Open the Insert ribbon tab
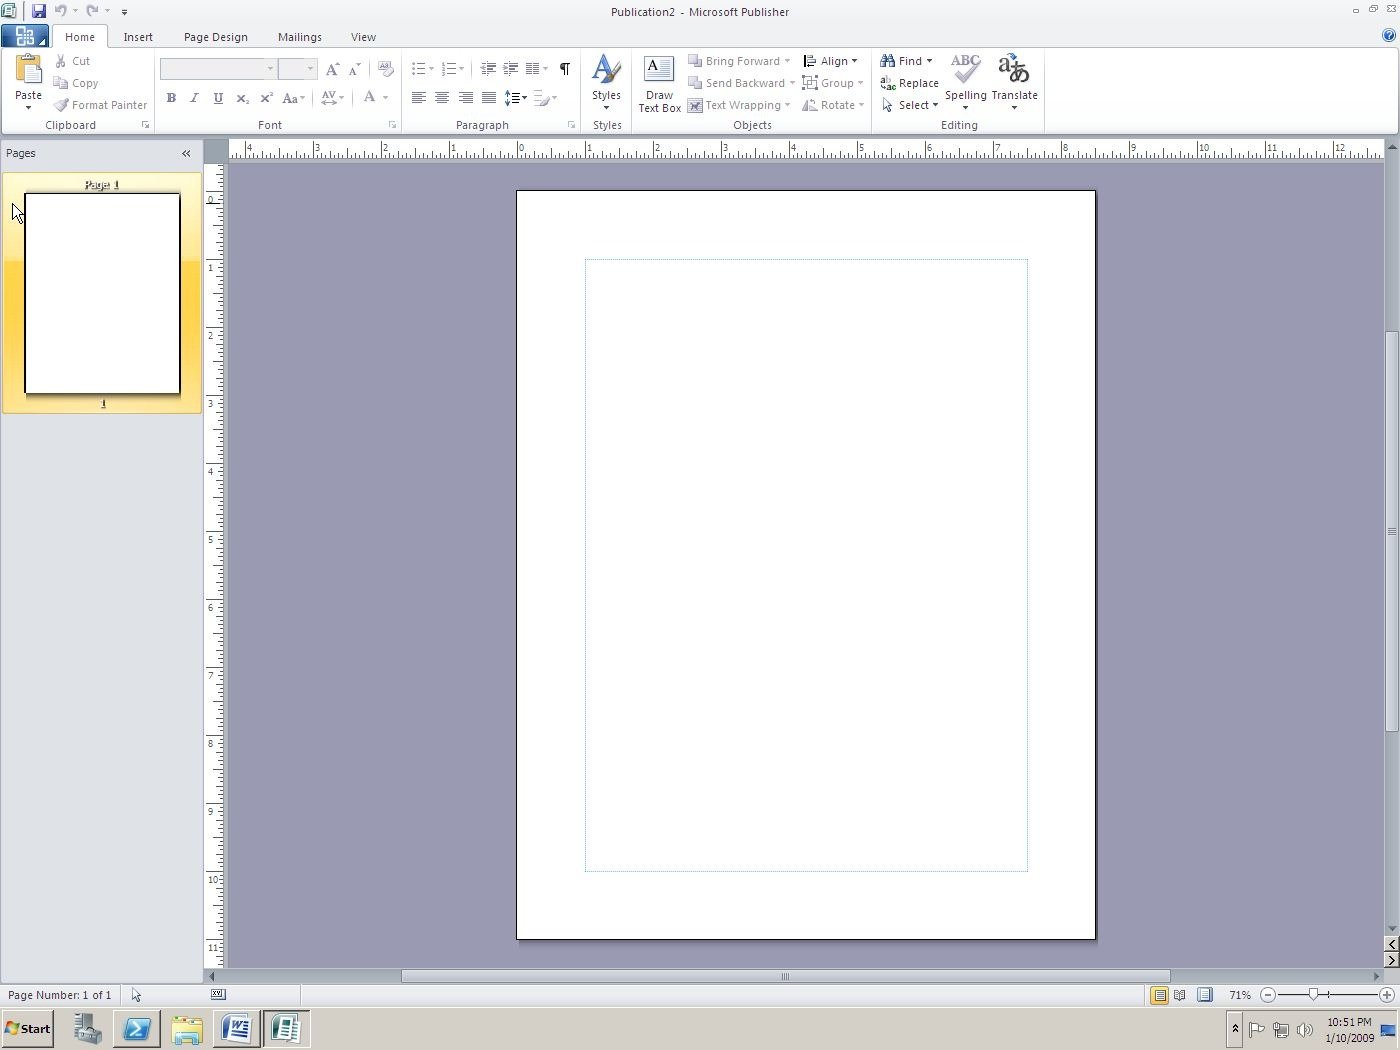1400x1050 pixels. click(x=138, y=37)
